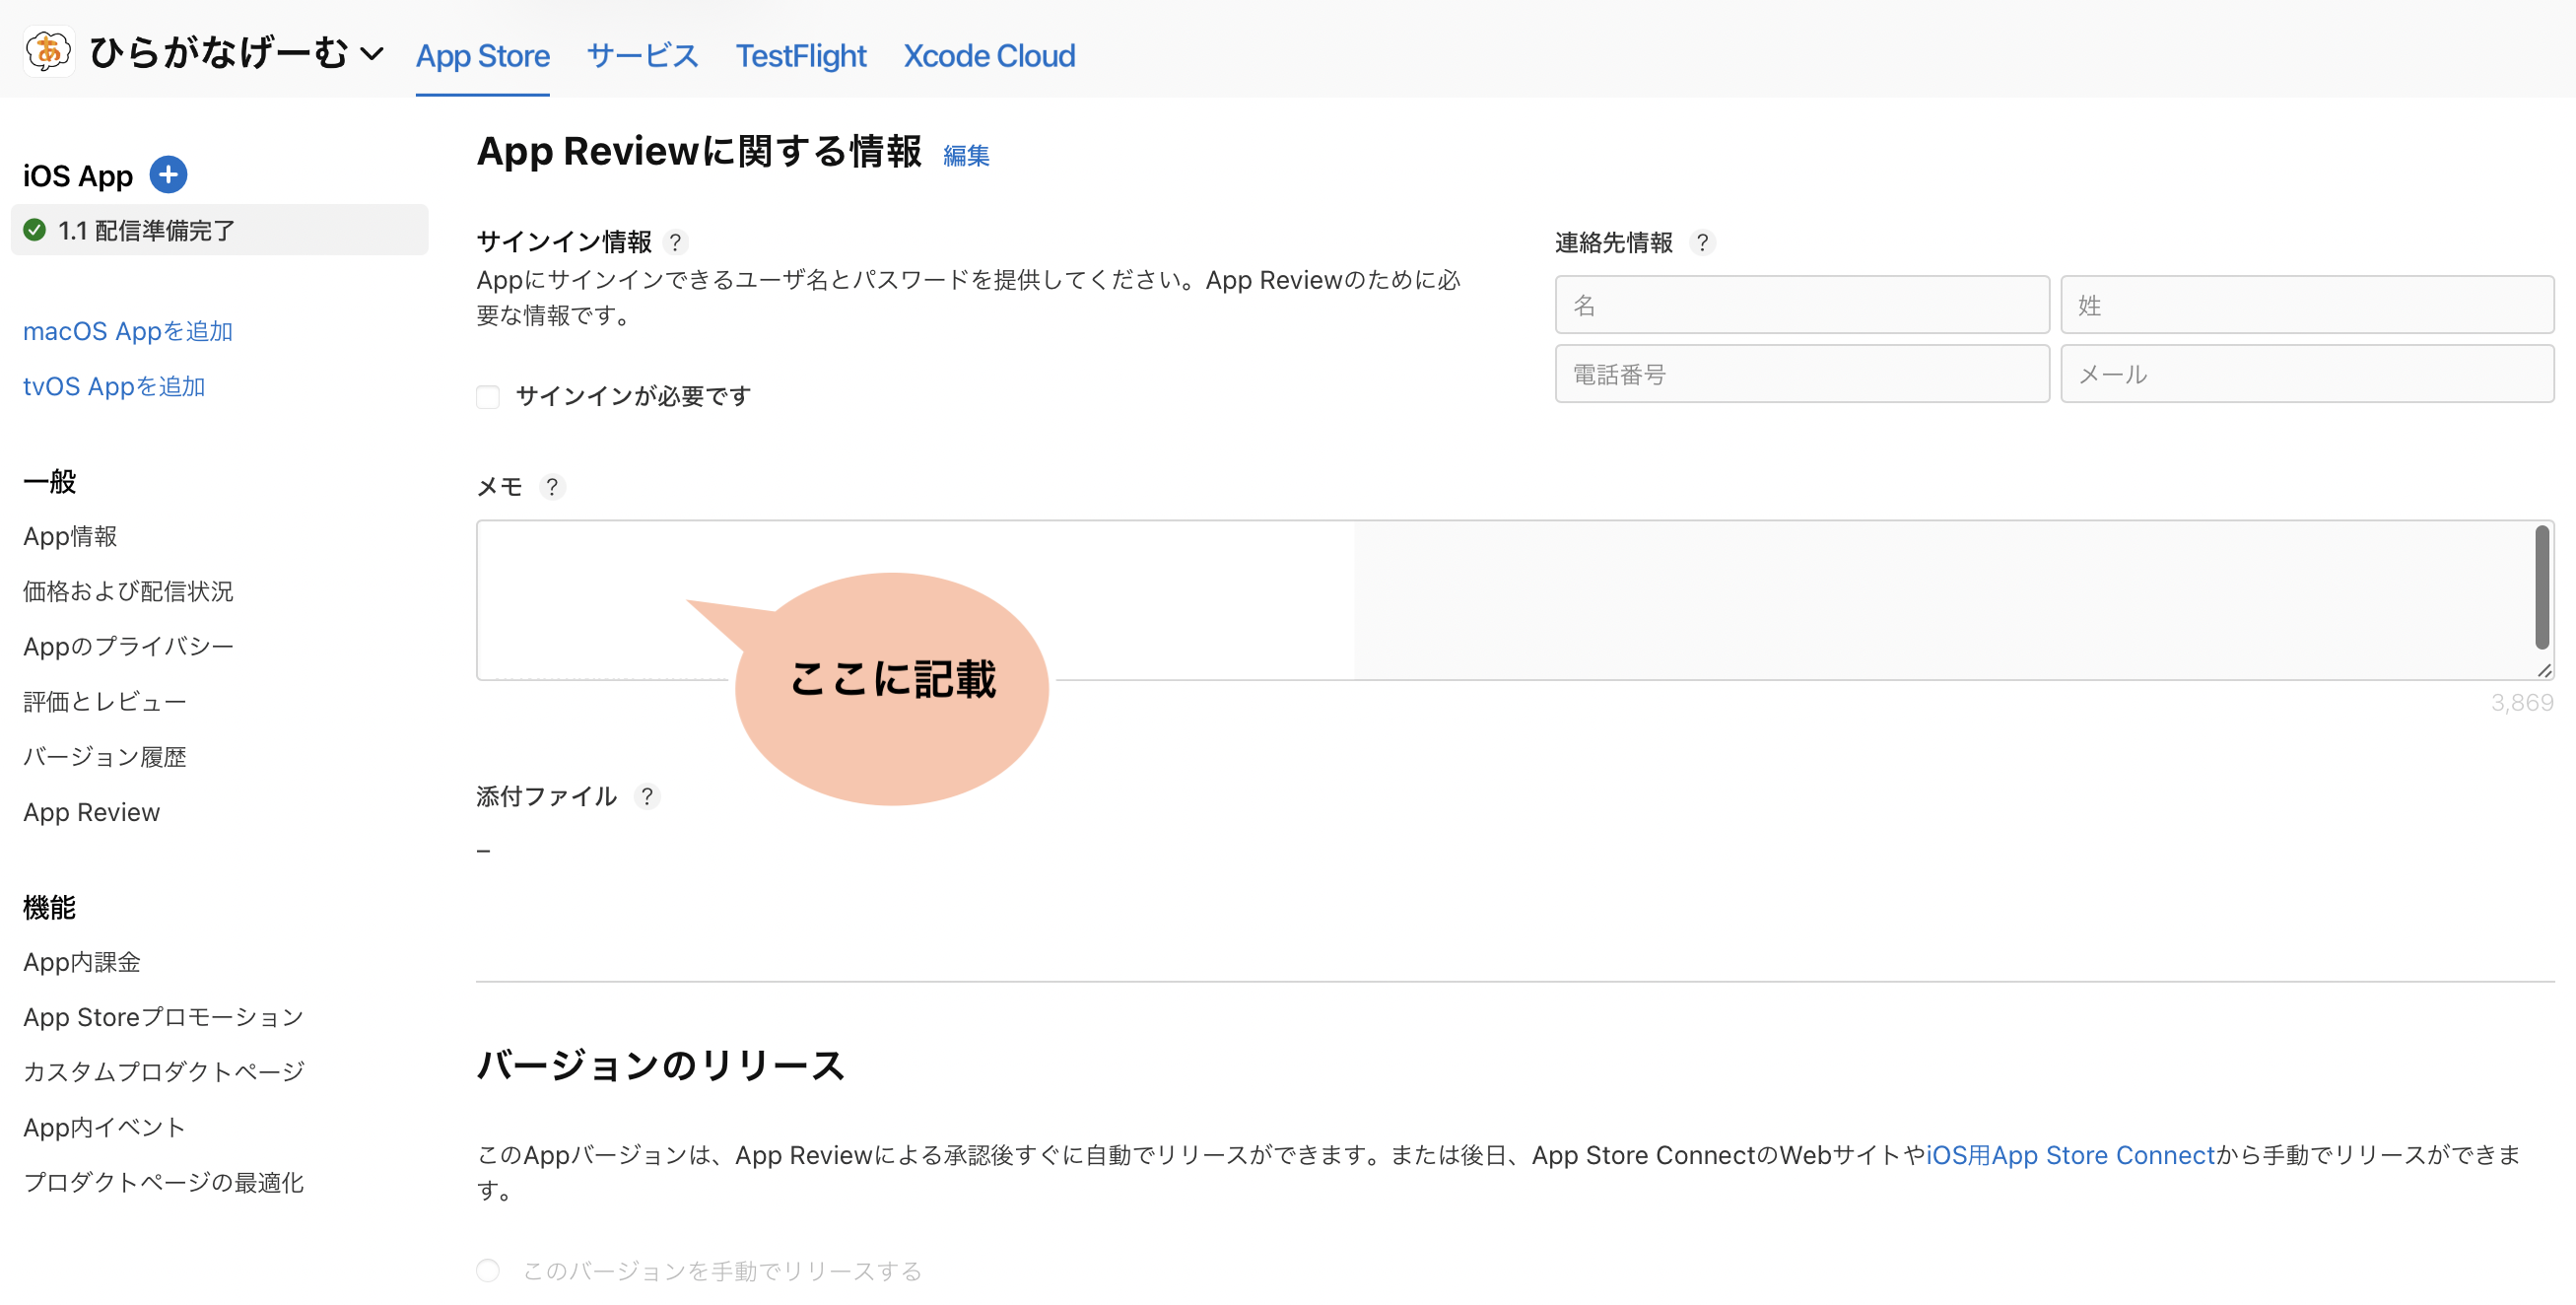This screenshot has height=1305, width=2576.
Task: Click the 姓 input field
Action: tap(2307, 305)
